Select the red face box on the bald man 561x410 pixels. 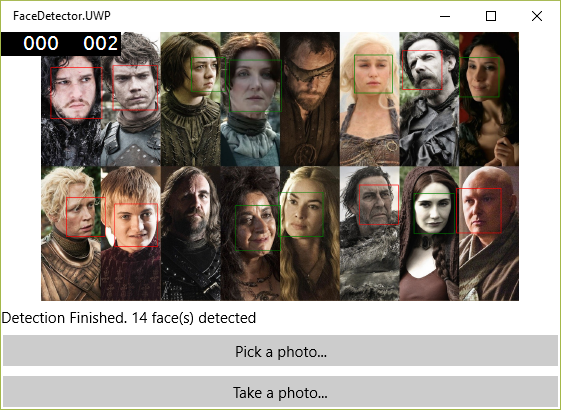pyautogui.click(x=479, y=211)
